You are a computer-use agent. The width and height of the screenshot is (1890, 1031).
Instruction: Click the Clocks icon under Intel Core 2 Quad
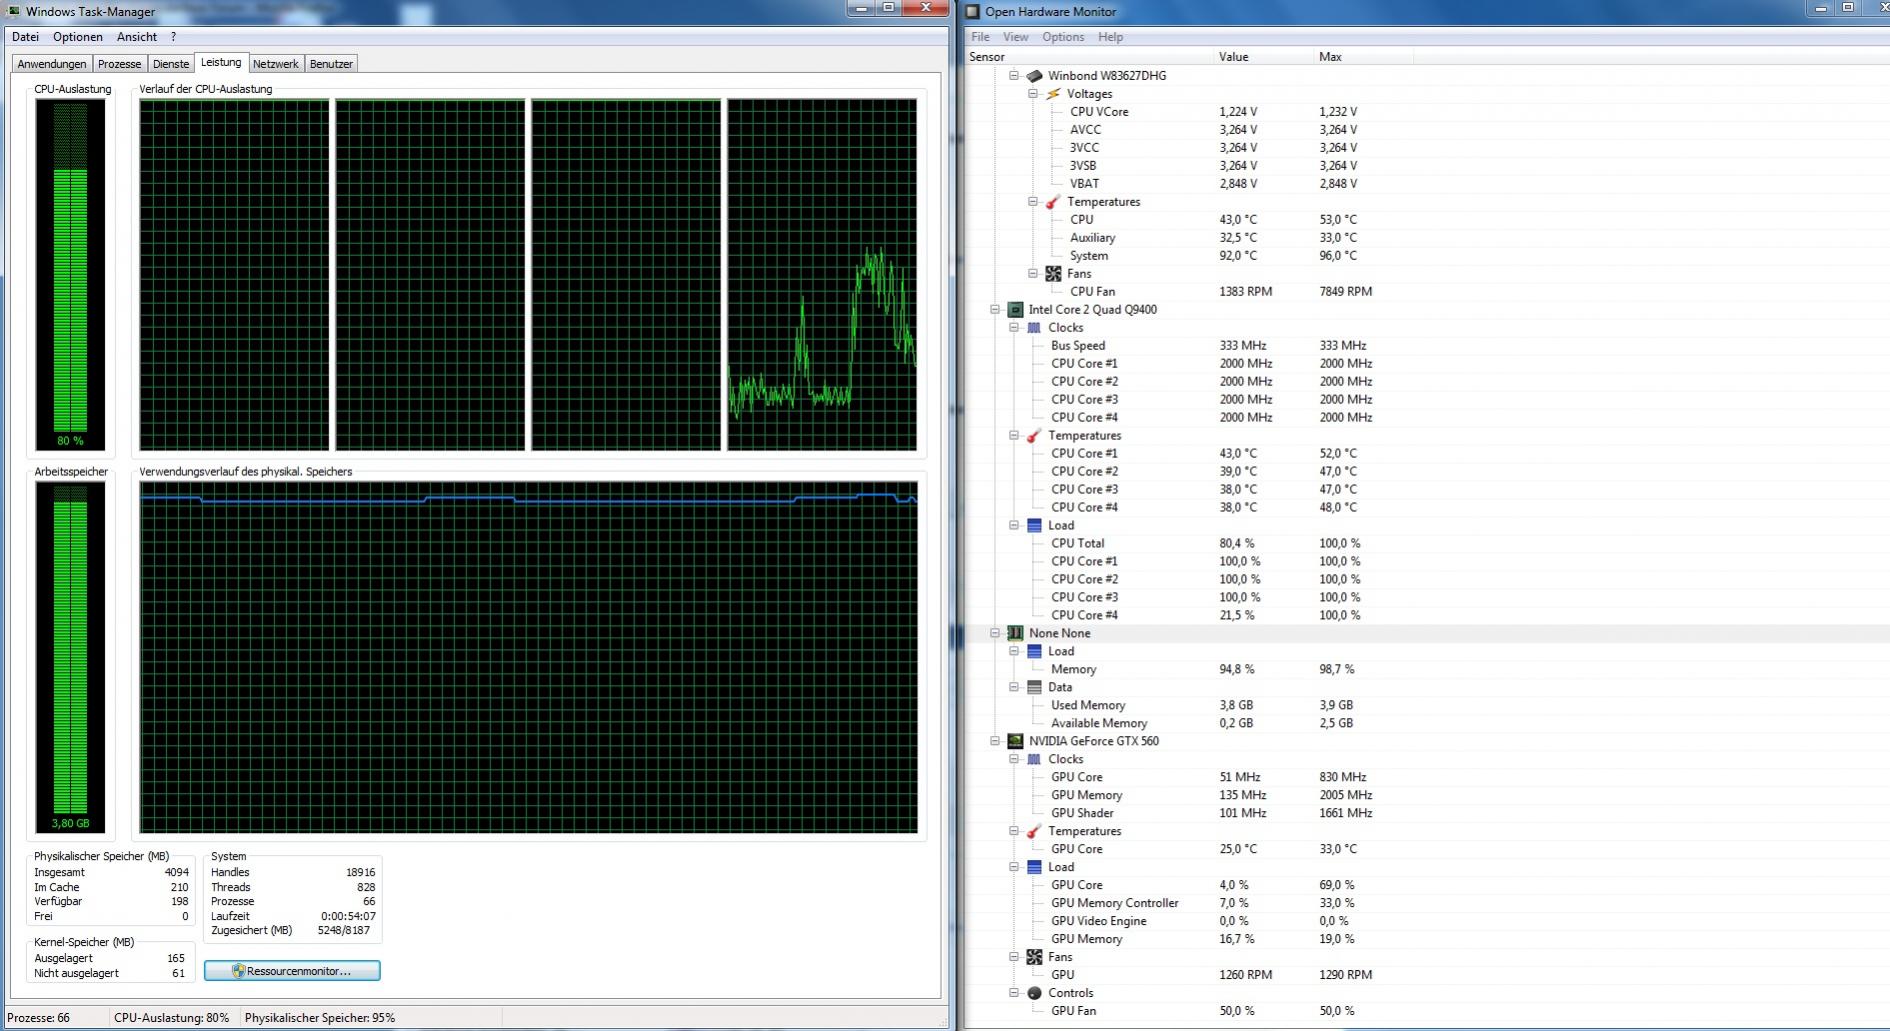1034,328
